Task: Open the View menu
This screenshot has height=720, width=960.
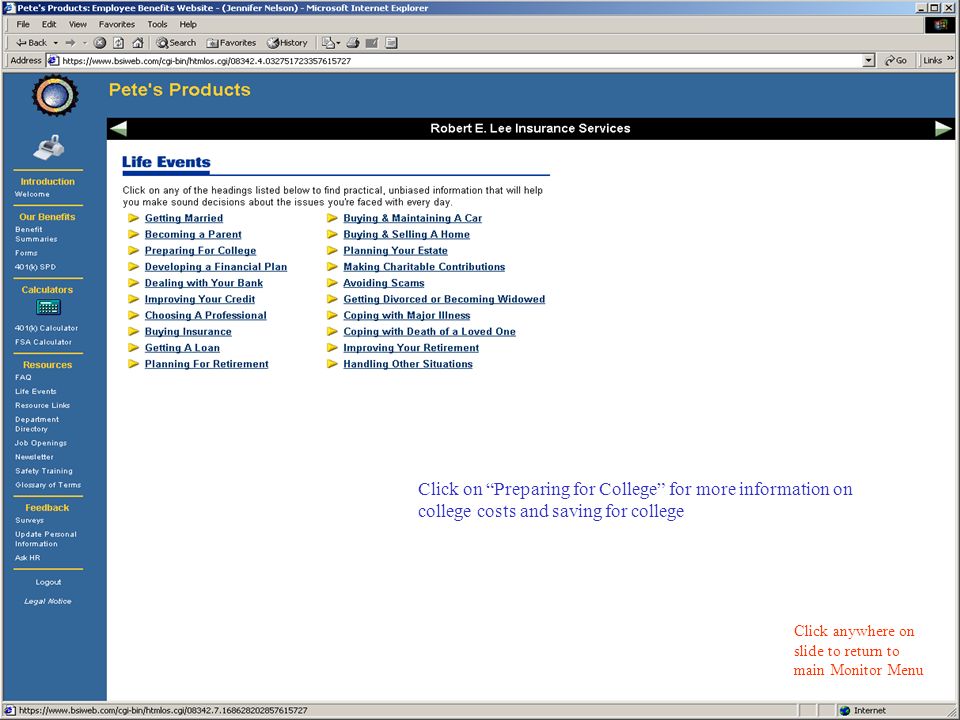Action: [x=78, y=24]
